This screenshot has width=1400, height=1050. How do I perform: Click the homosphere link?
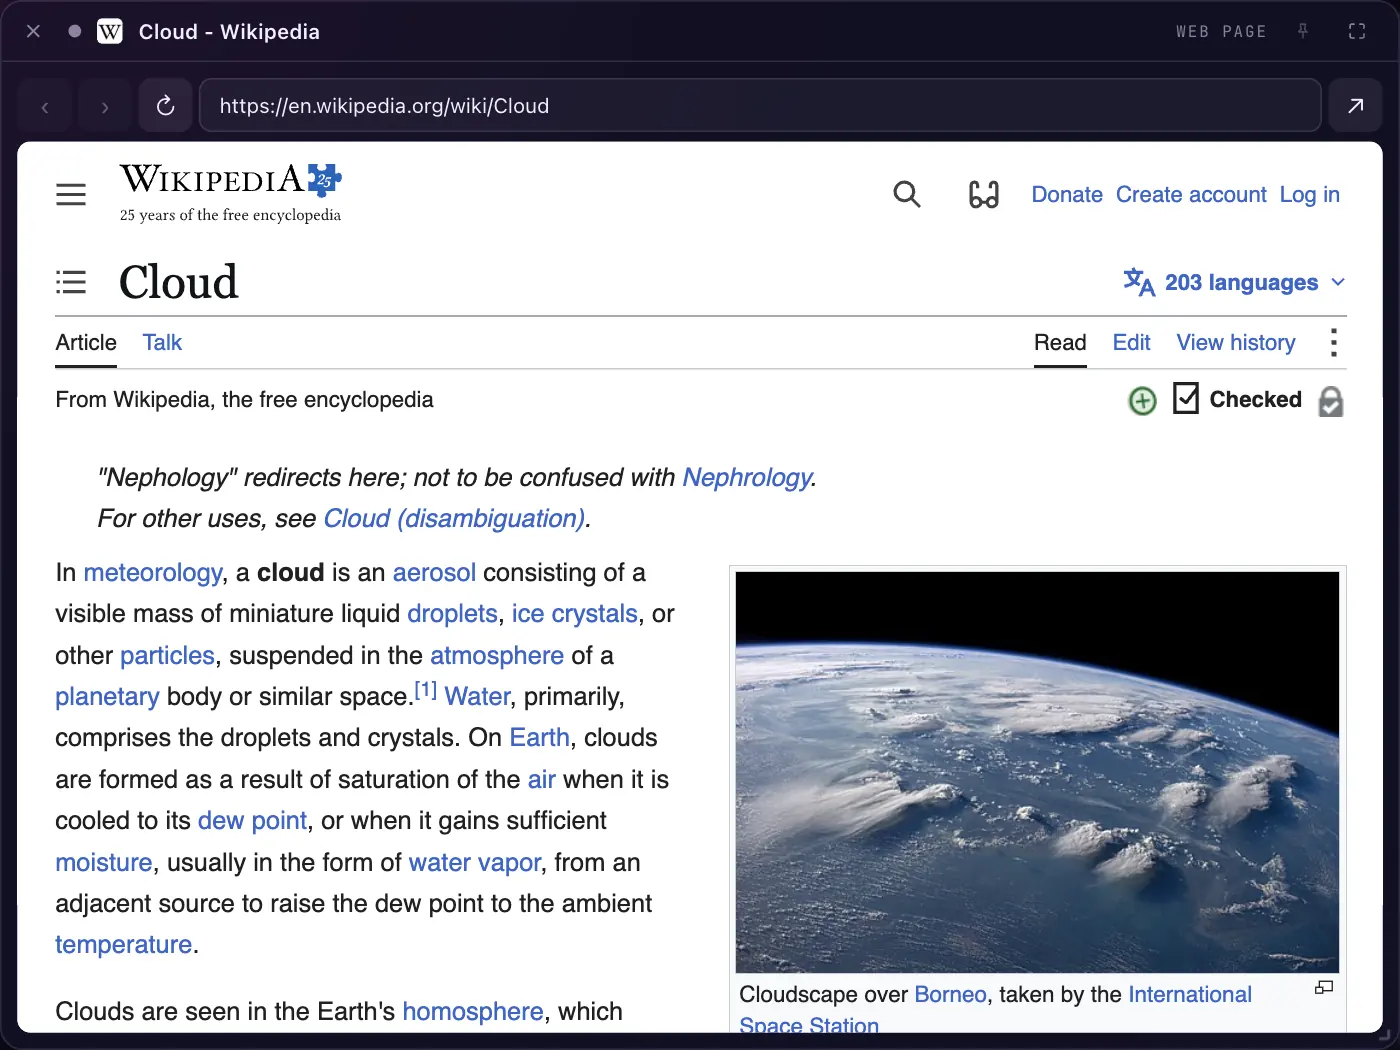tap(473, 1012)
